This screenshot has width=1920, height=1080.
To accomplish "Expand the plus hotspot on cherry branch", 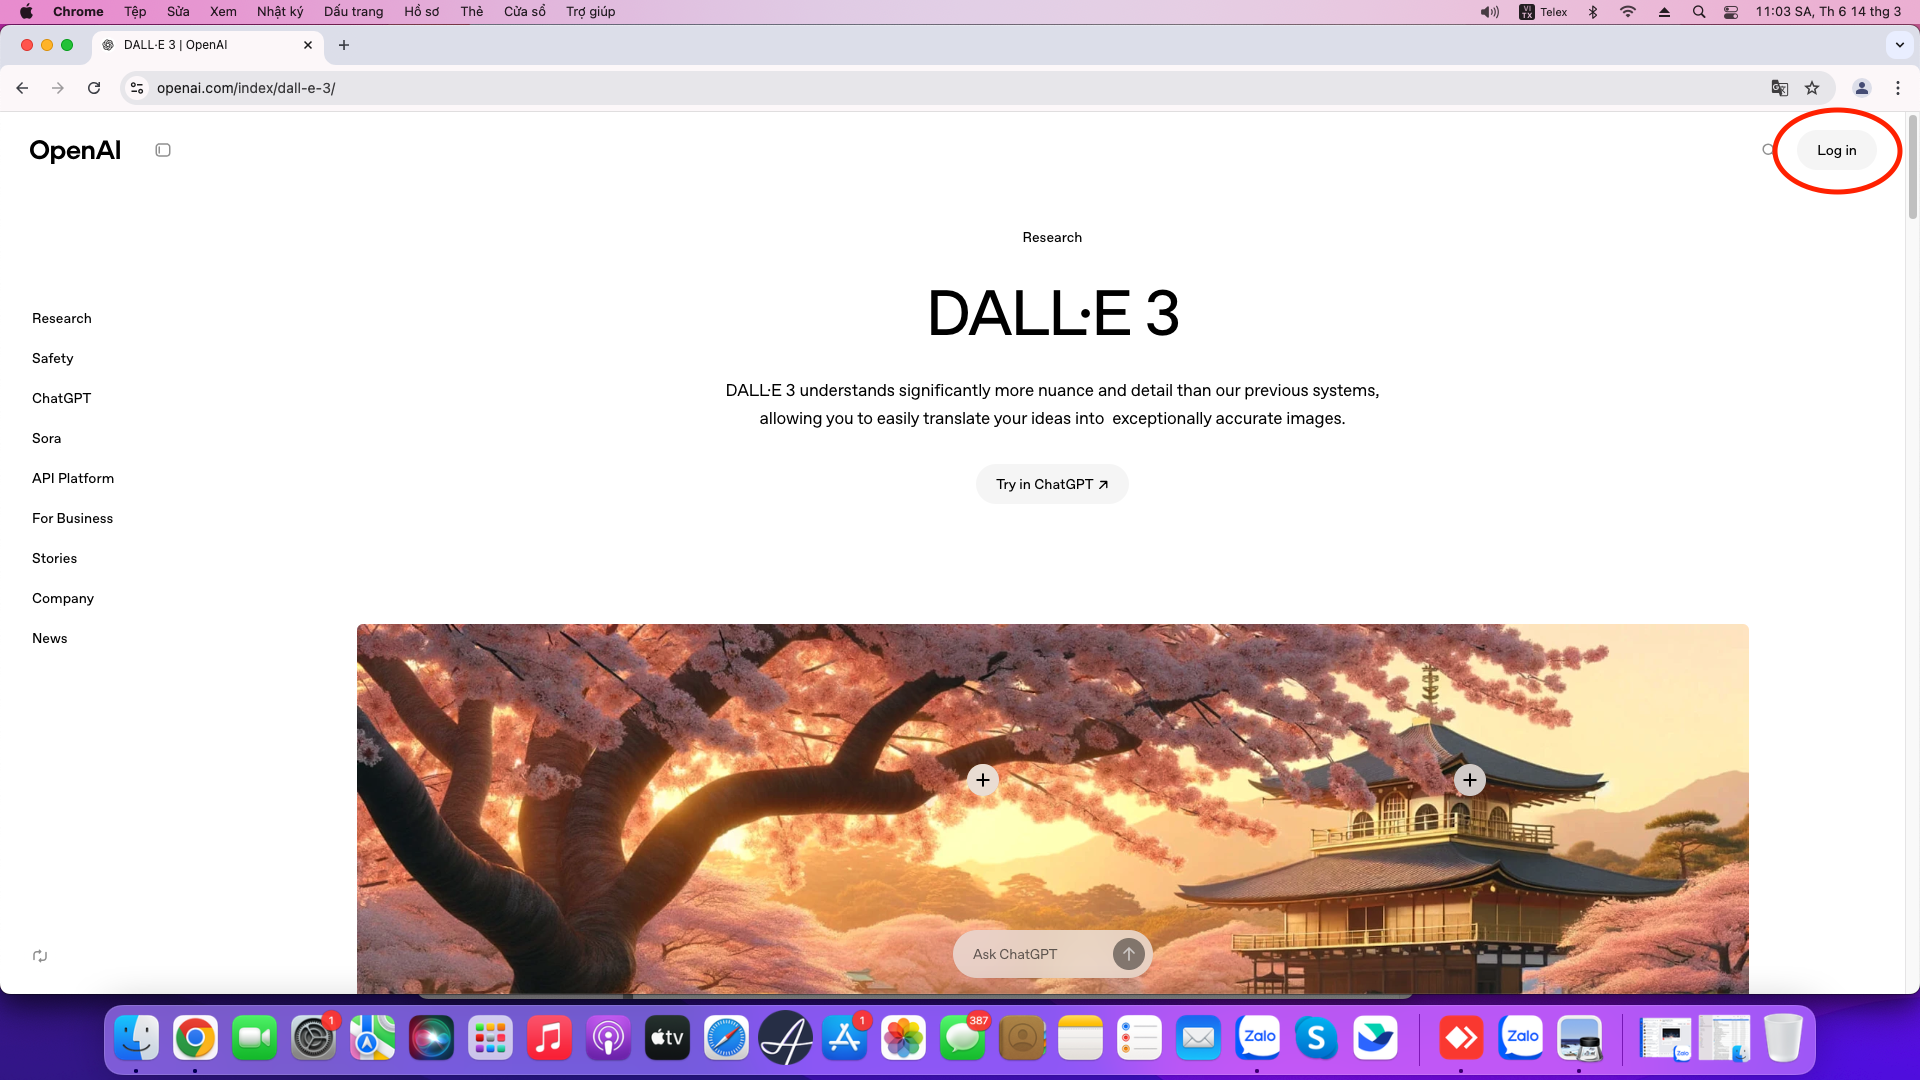I will point(983,780).
